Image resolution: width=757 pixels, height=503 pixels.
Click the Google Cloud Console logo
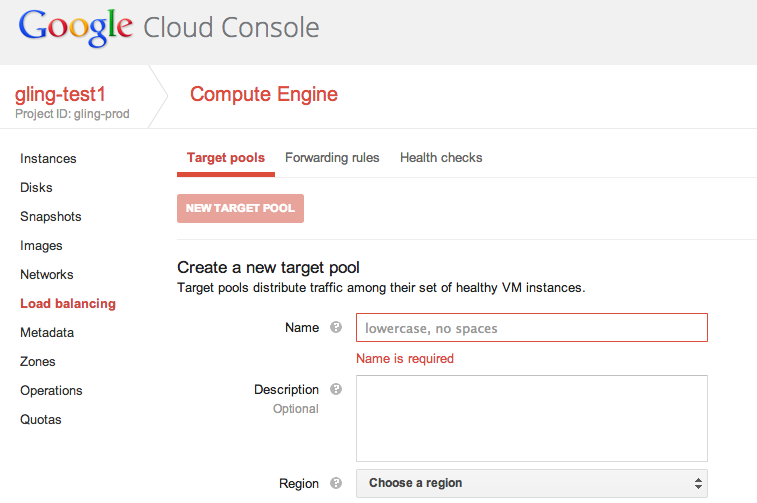click(169, 27)
